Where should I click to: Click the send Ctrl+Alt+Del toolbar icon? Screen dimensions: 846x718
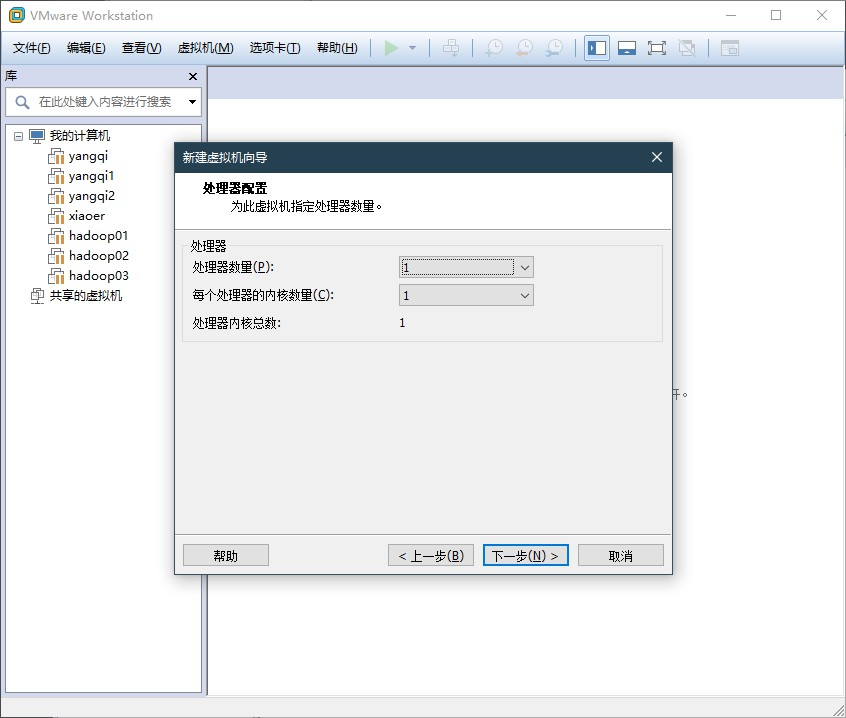point(451,48)
